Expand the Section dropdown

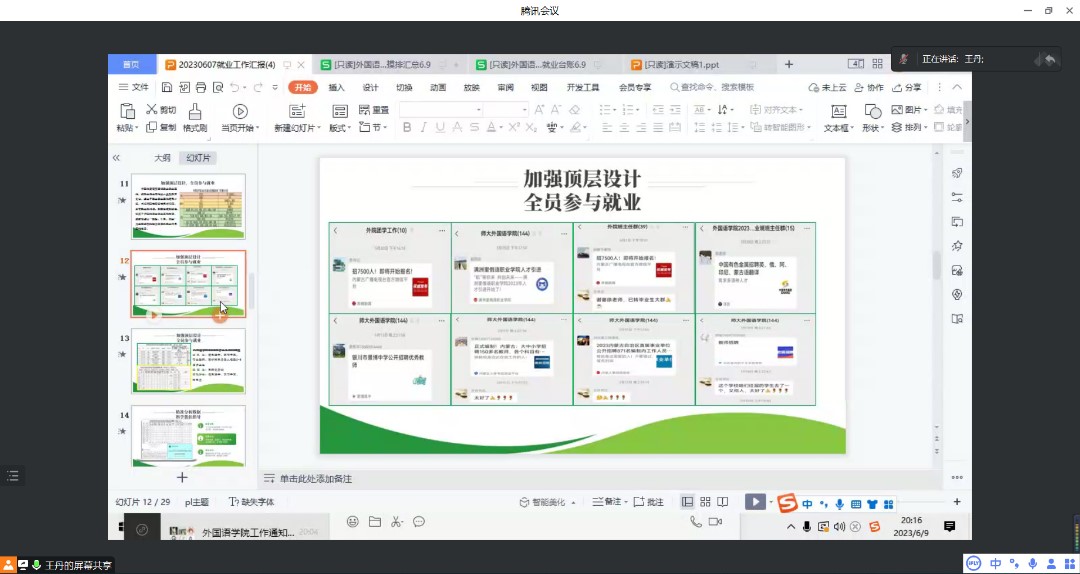pos(373,127)
